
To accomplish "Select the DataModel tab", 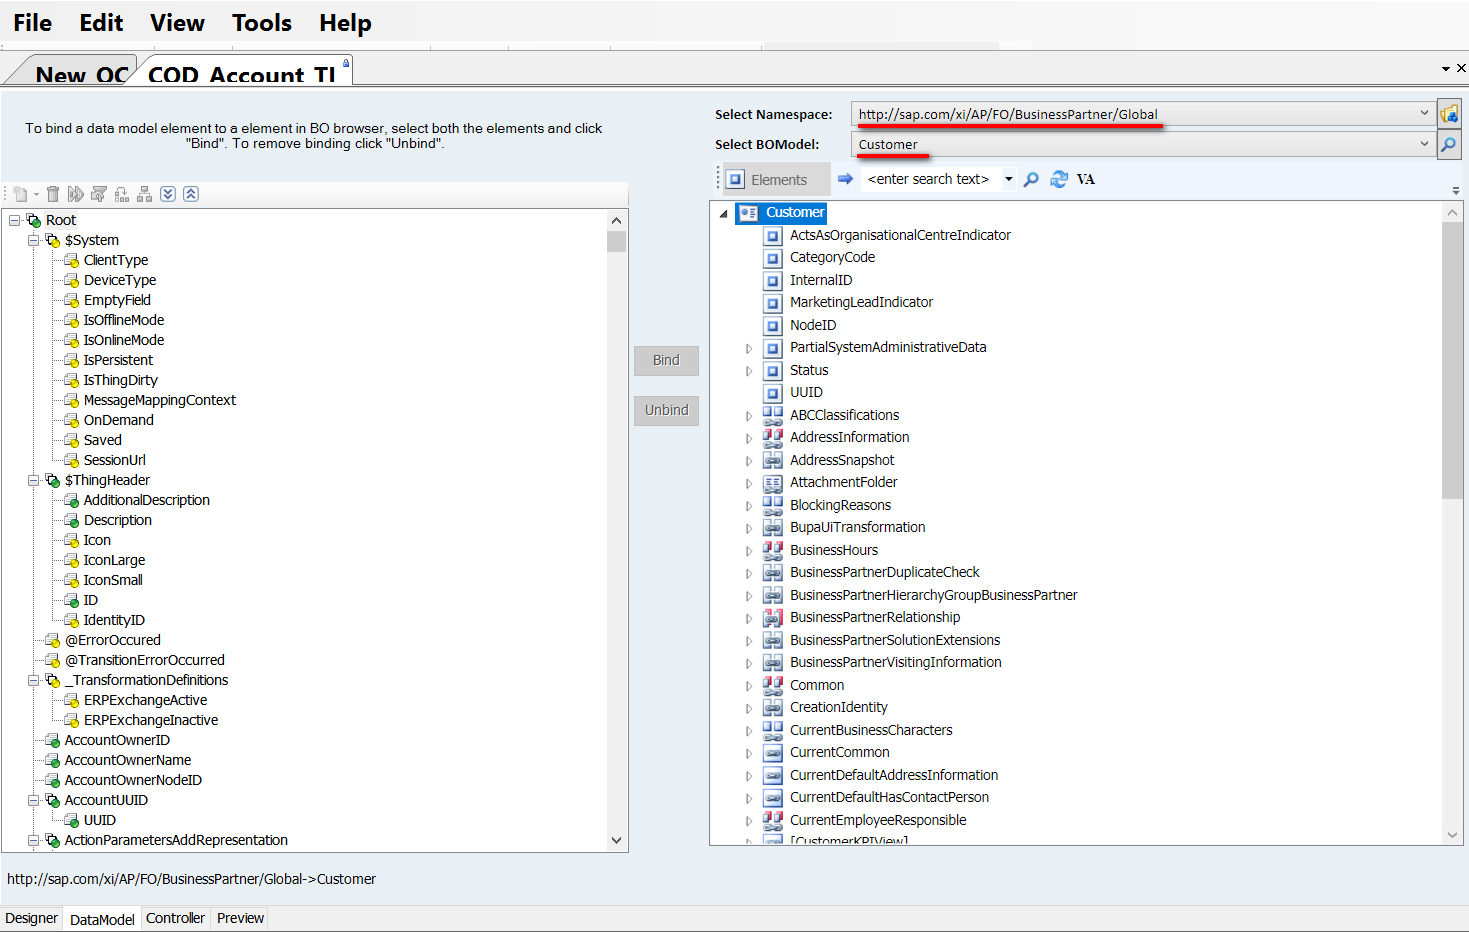I will (x=102, y=919).
